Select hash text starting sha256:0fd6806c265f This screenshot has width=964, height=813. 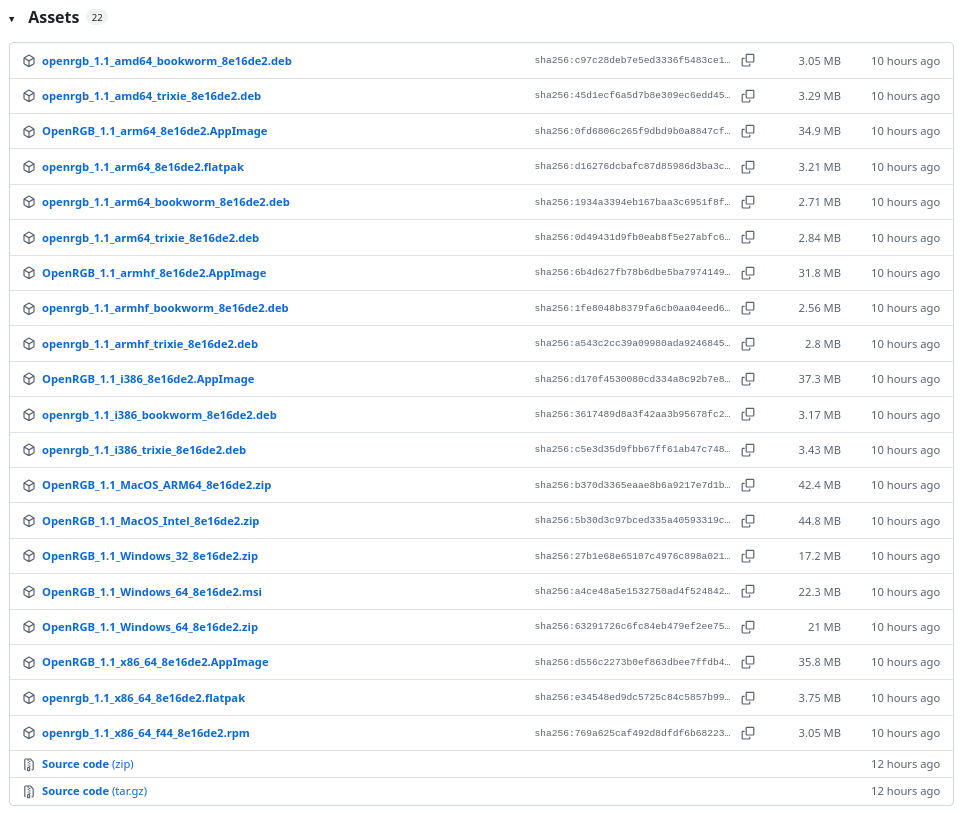633,131
